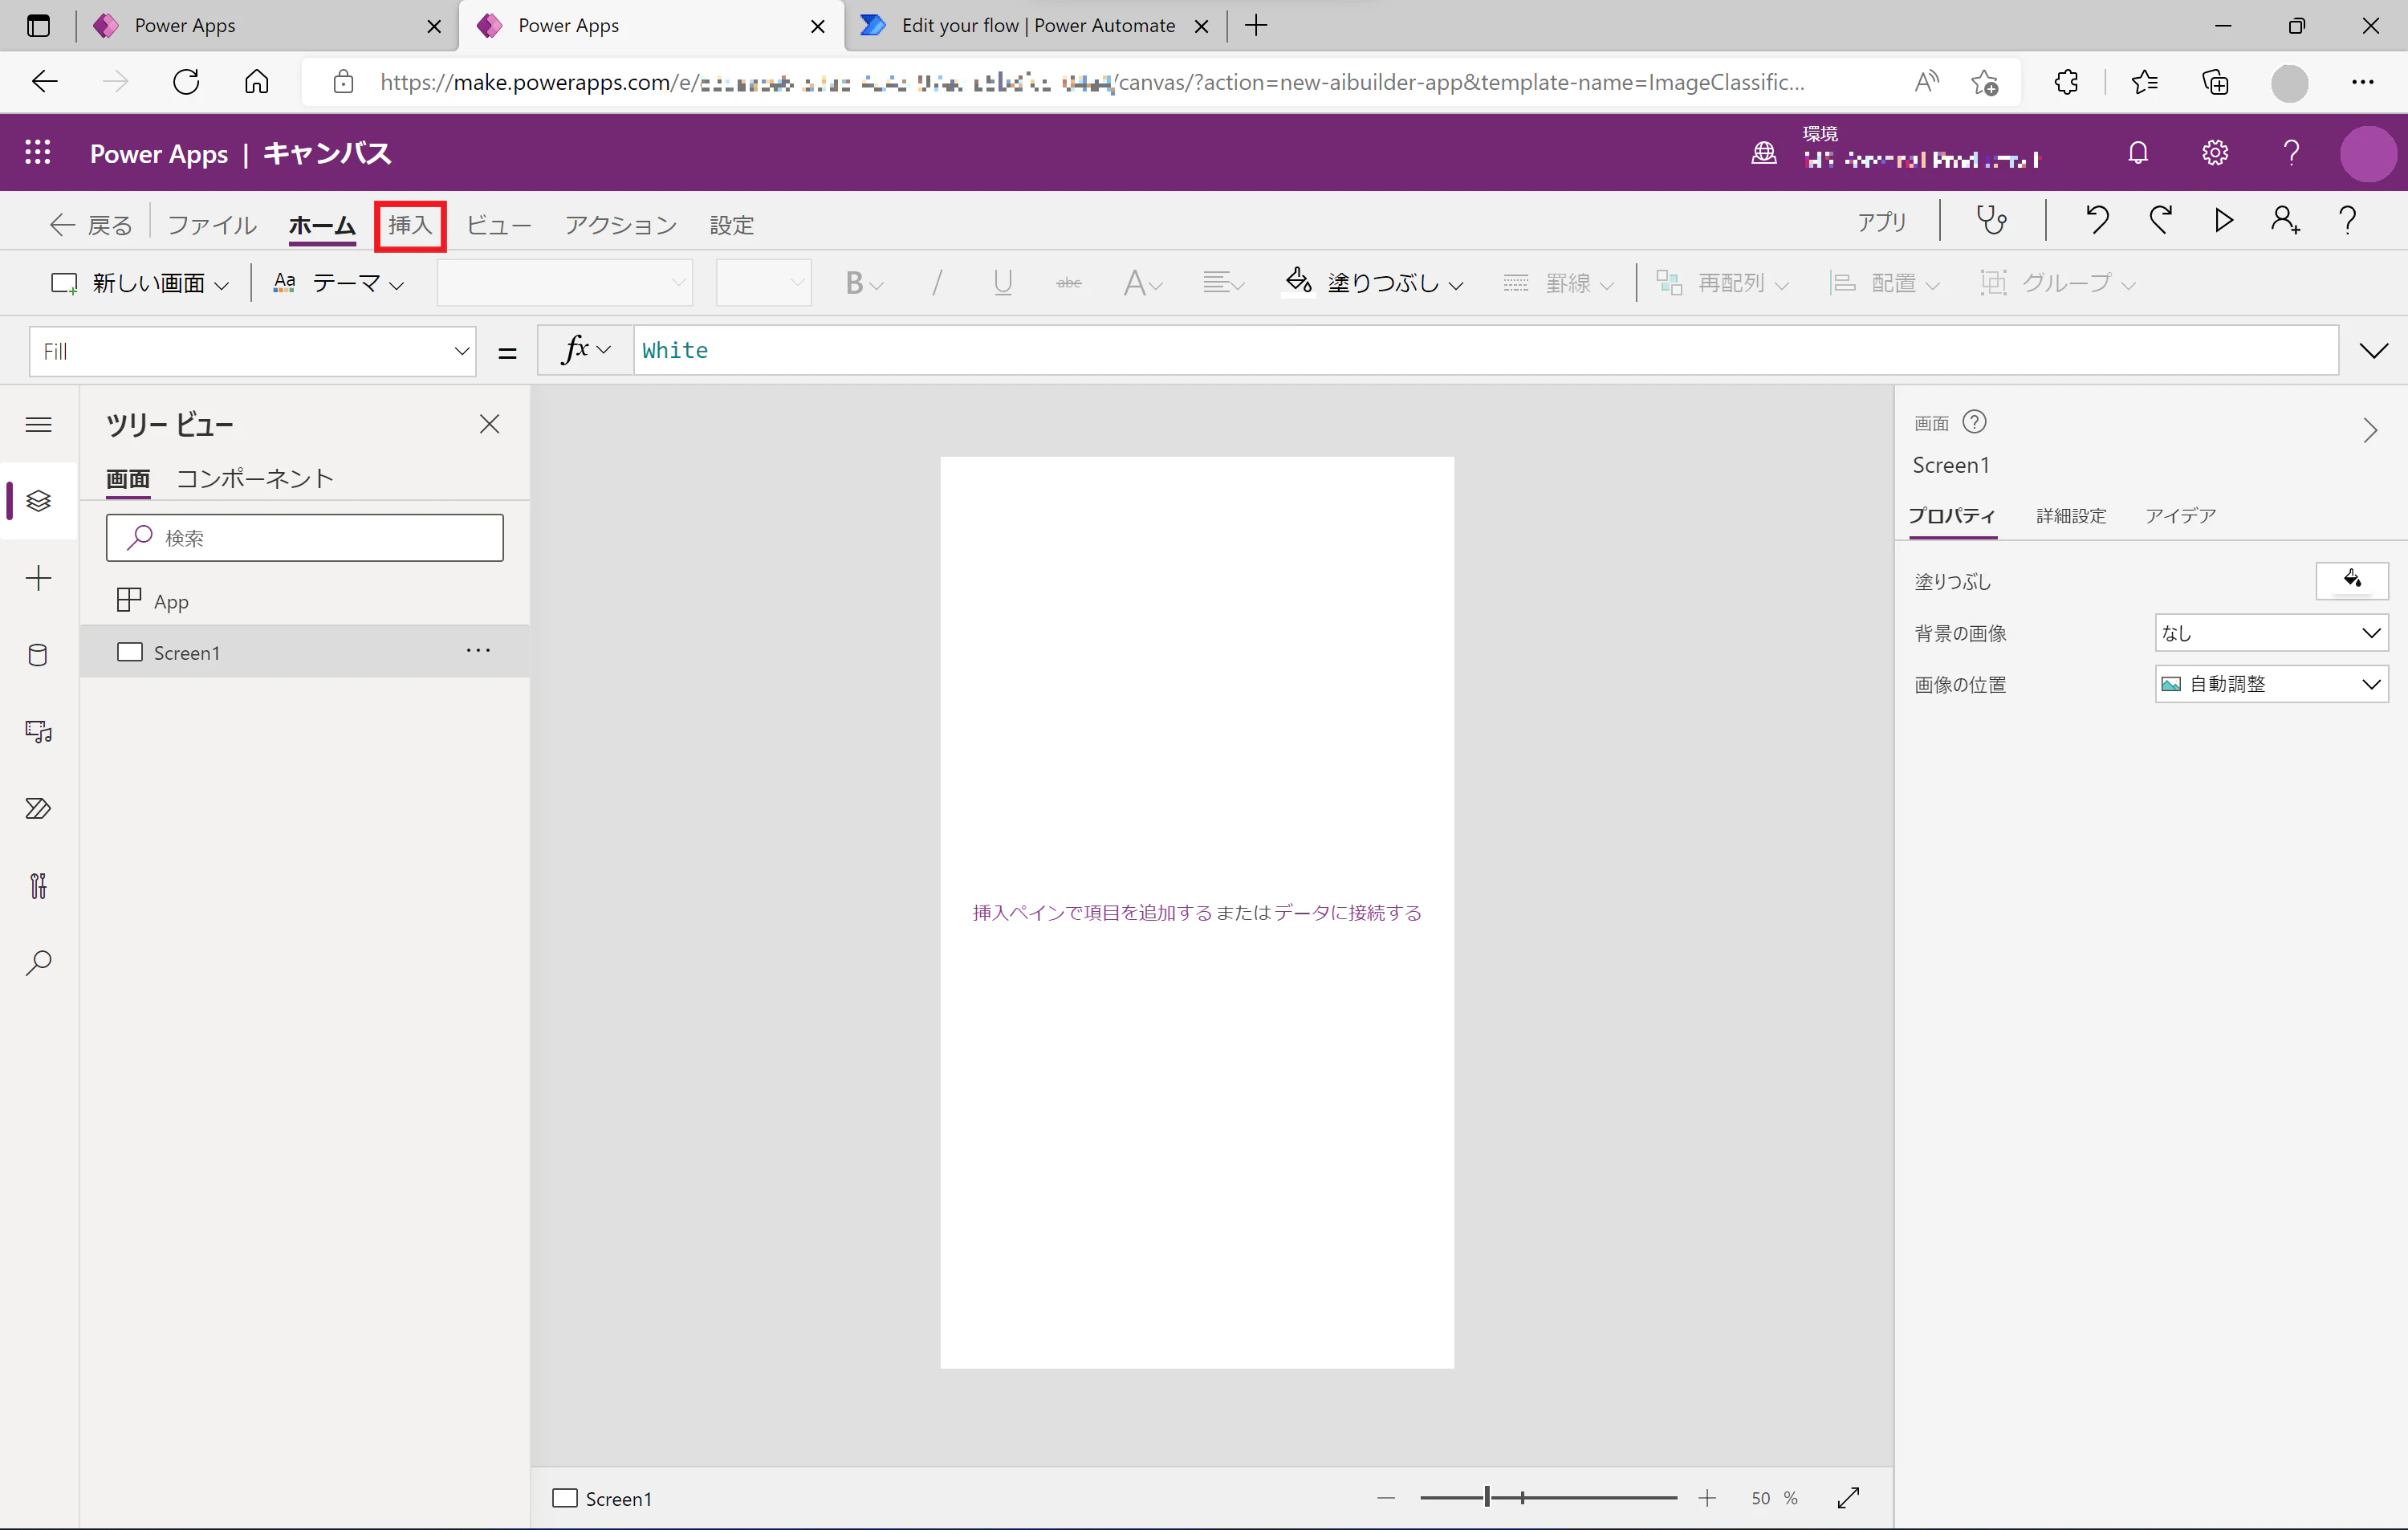Open the advanced tools icon in sidebar

click(38, 886)
